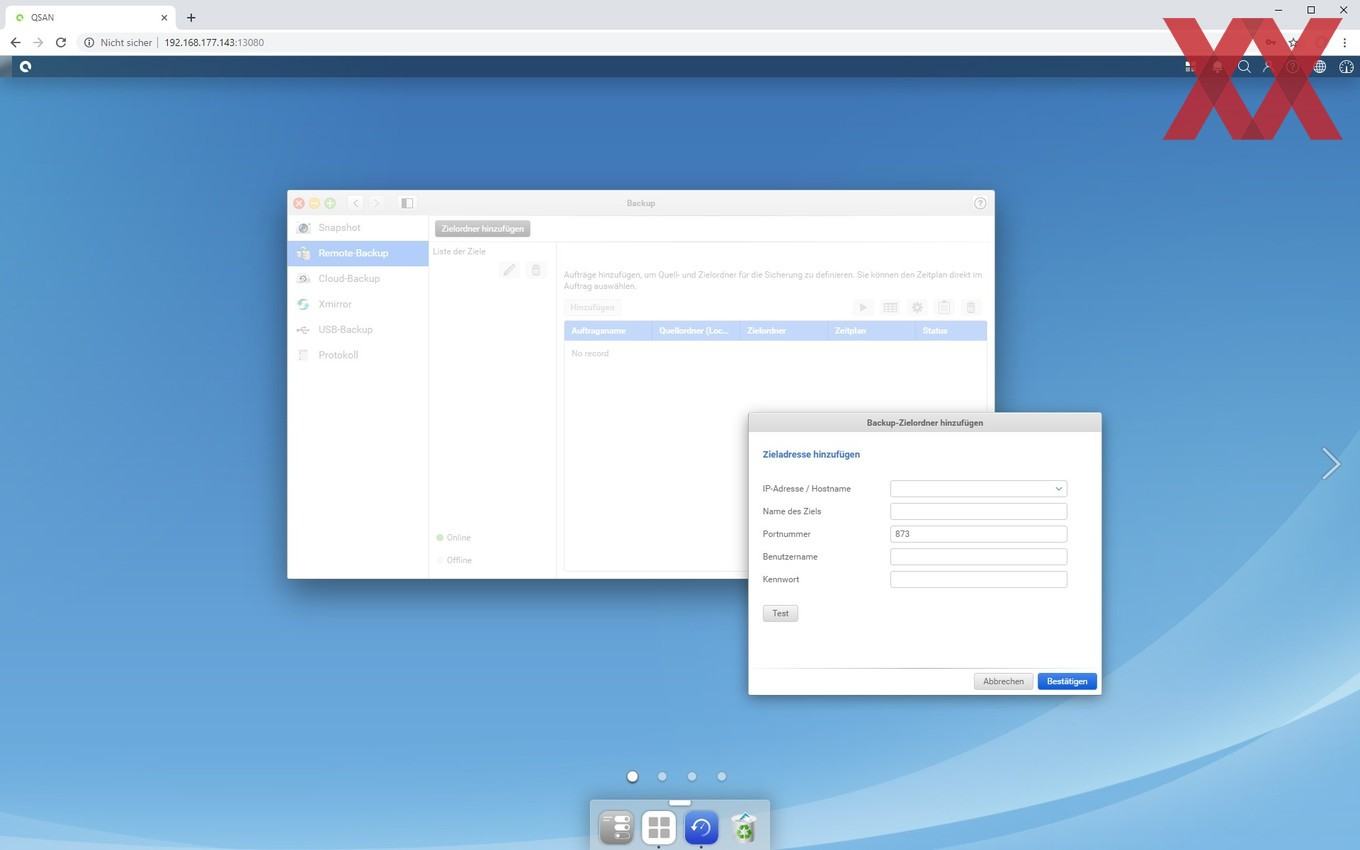The height and width of the screenshot is (850, 1360).
Task: Reload the page in the browser
Action: 61,43
